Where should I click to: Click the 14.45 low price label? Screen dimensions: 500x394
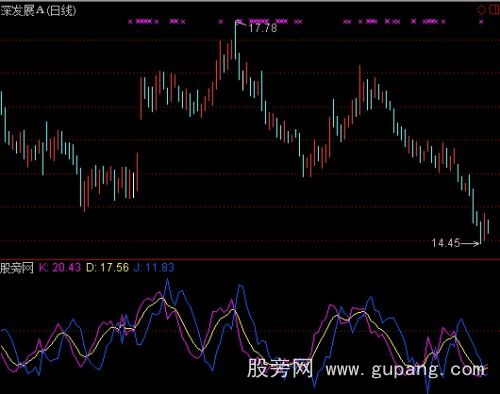click(446, 243)
